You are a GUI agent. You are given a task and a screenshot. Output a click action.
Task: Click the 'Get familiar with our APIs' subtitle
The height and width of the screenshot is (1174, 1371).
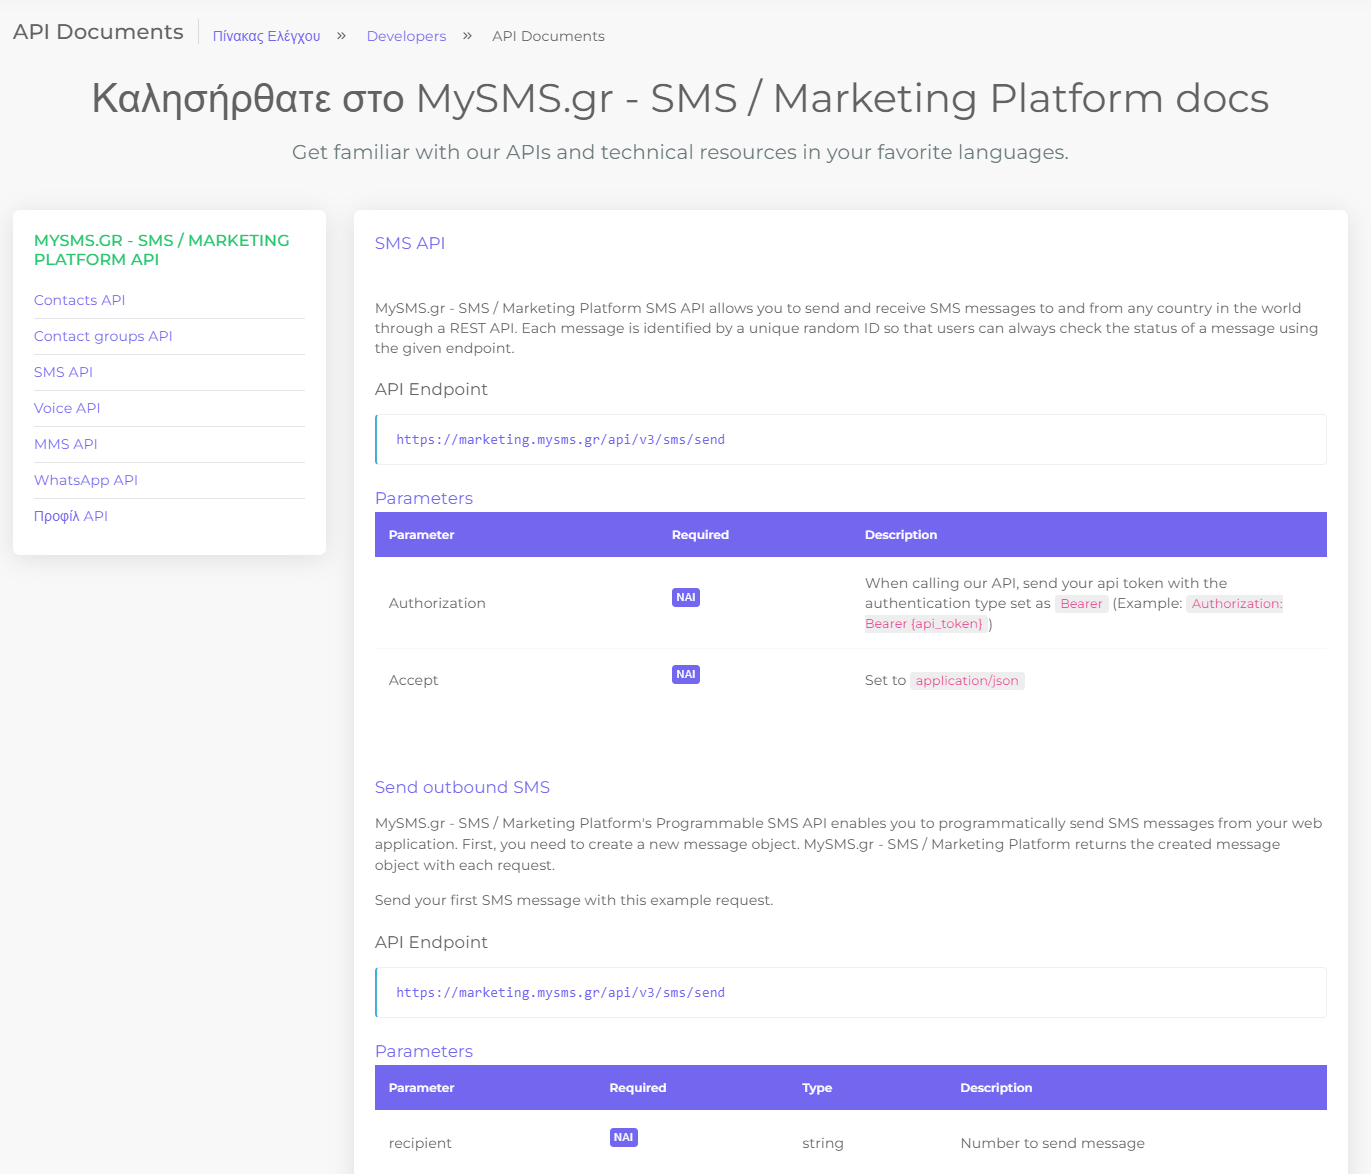680,152
